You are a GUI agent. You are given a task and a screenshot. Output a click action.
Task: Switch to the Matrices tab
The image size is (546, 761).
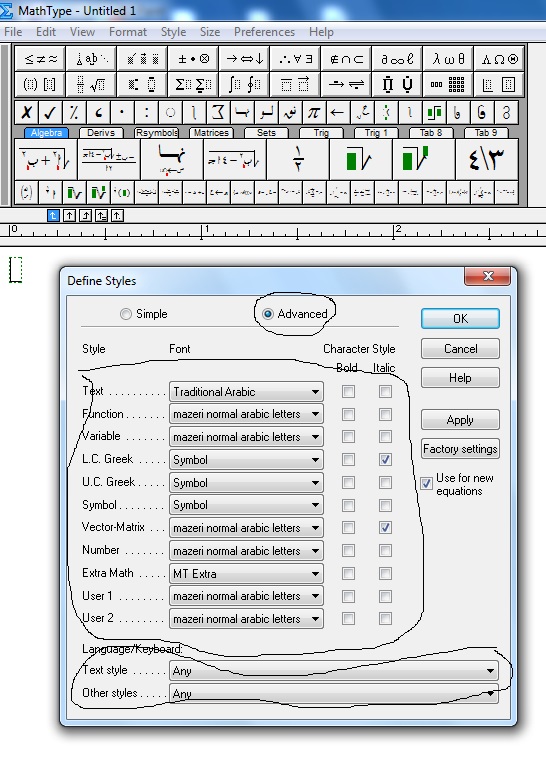[x=211, y=132]
